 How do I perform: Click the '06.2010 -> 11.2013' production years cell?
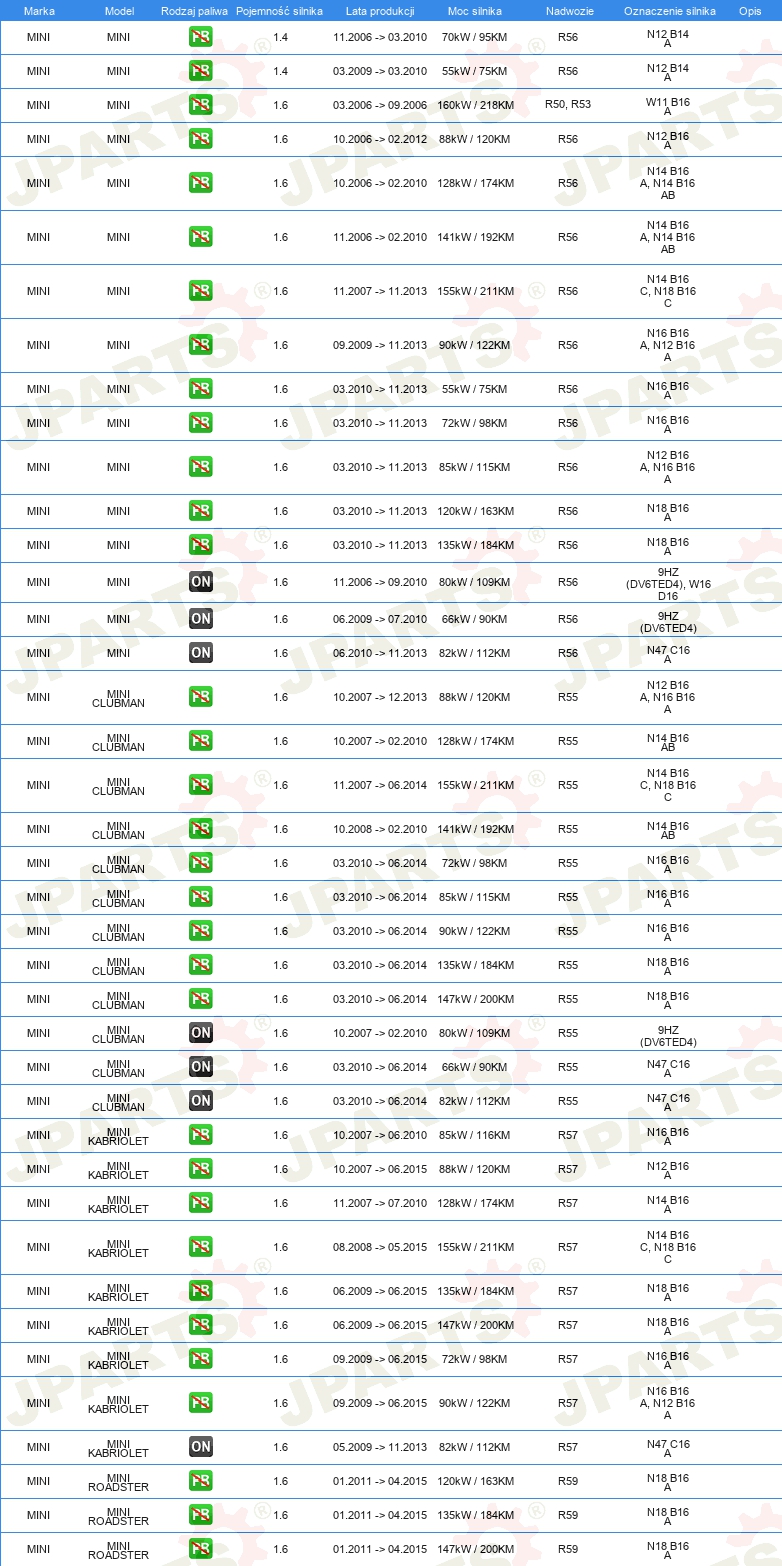point(380,653)
